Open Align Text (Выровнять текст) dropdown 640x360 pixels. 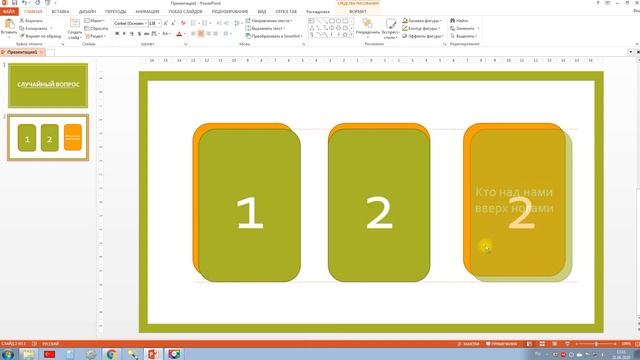click(x=265, y=28)
